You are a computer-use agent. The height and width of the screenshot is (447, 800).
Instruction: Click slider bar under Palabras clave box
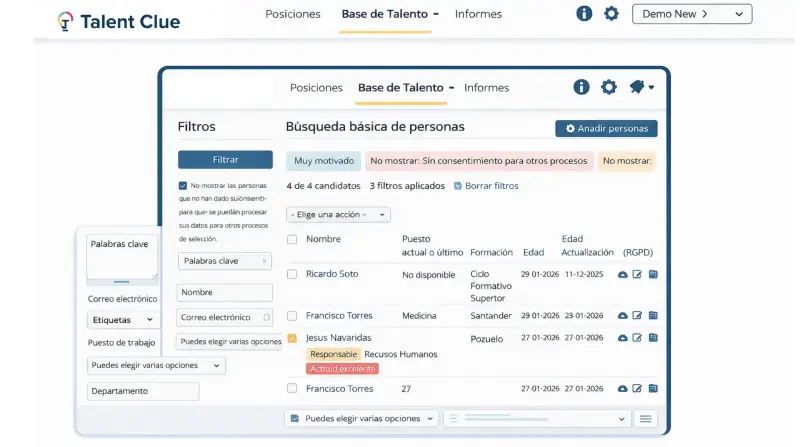(x=121, y=282)
